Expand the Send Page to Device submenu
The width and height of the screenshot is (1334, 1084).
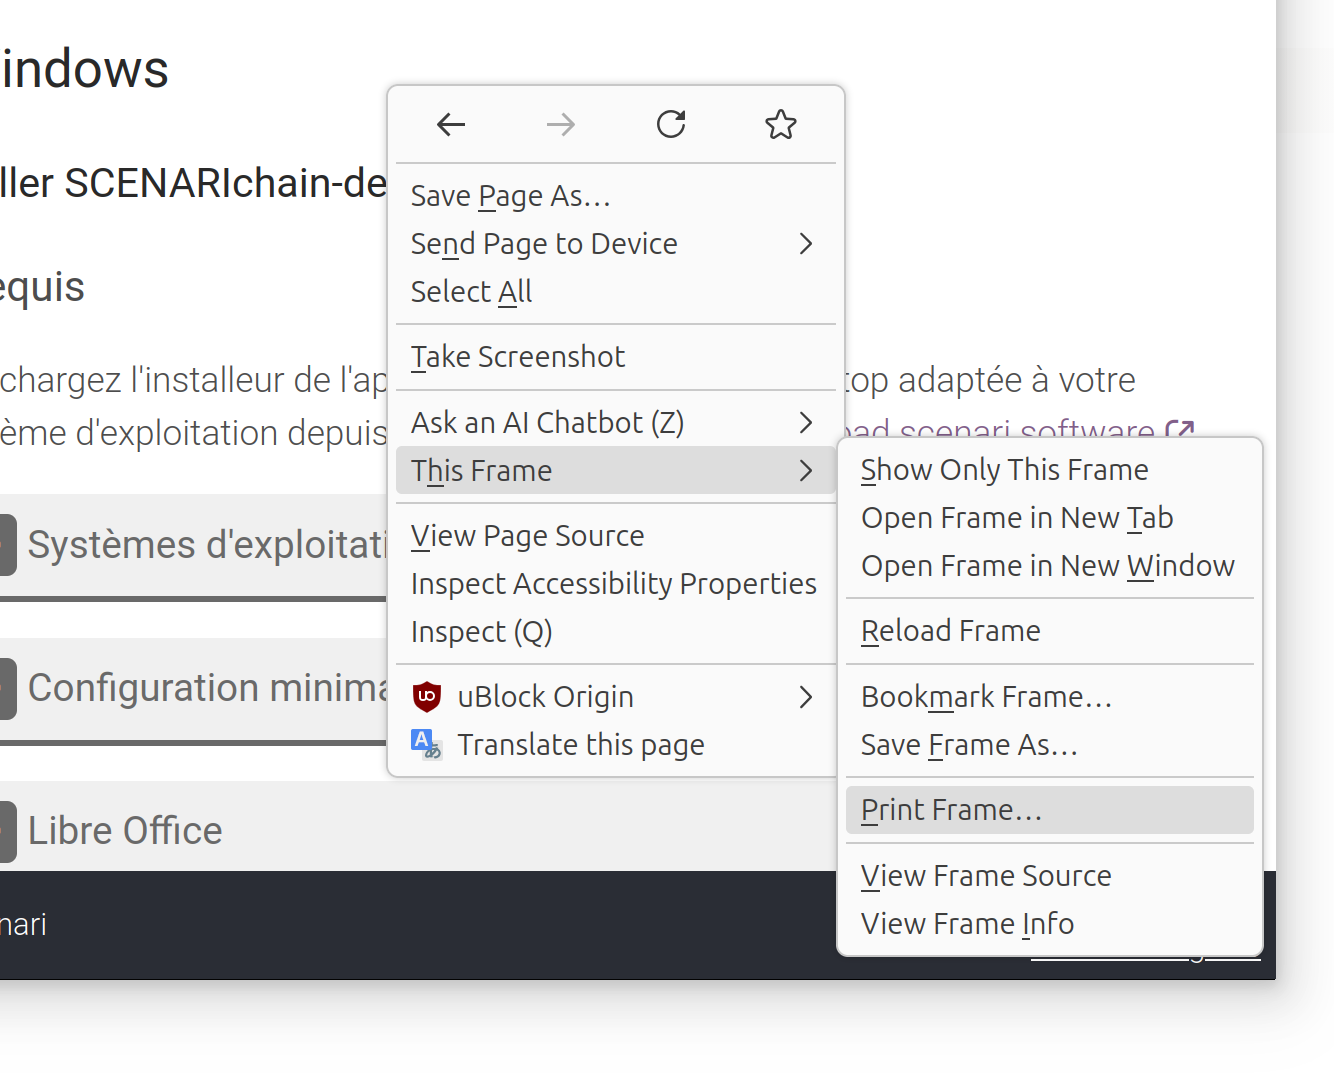click(806, 244)
